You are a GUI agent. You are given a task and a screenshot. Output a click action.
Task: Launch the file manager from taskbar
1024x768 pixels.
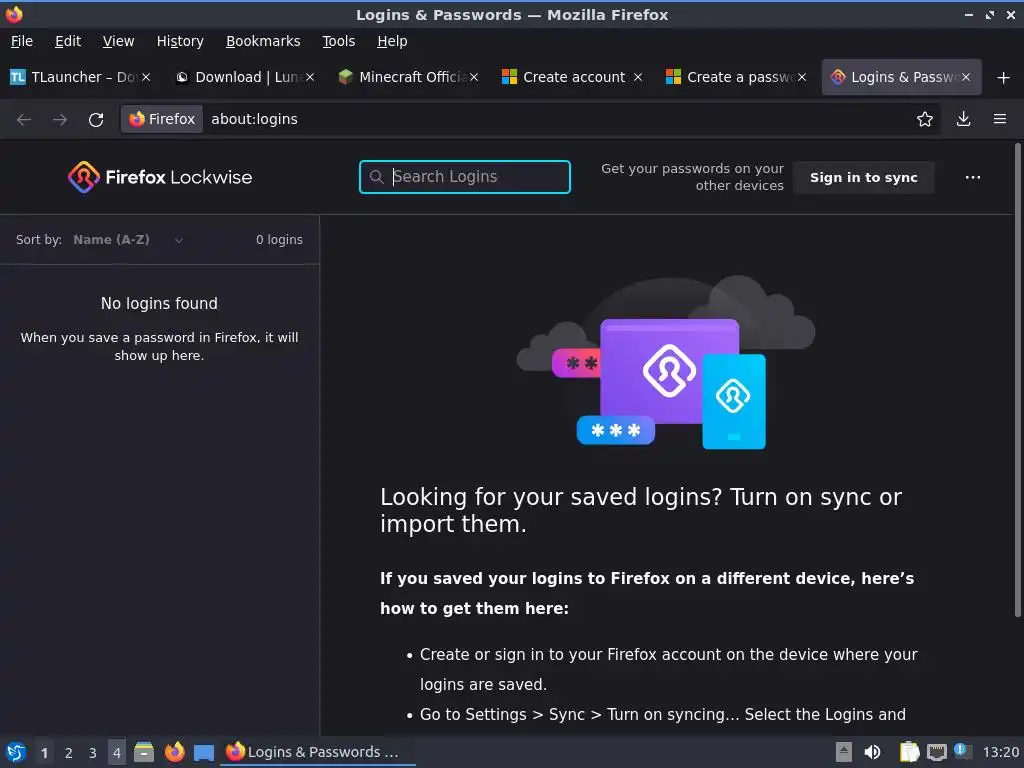[144, 752]
